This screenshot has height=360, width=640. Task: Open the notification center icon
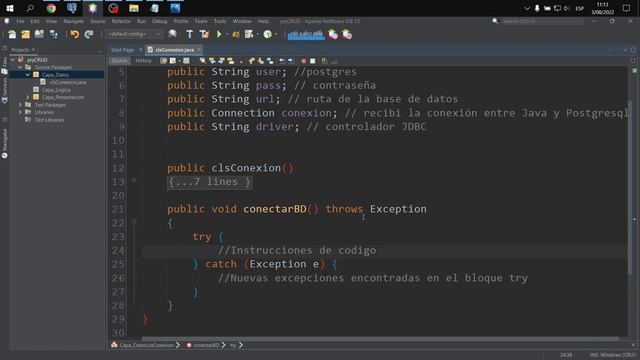point(626,8)
